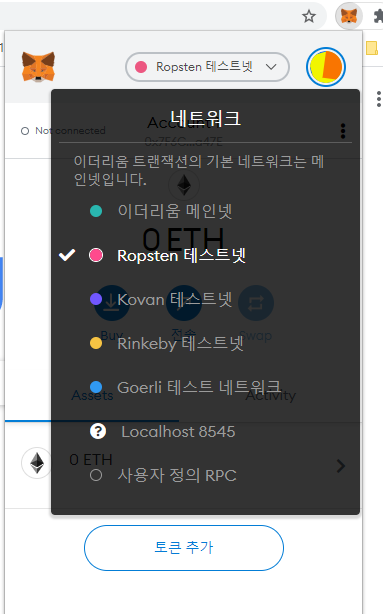383x614 pixels.
Task: Open account options three-dot menu
Action: click(x=343, y=131)
